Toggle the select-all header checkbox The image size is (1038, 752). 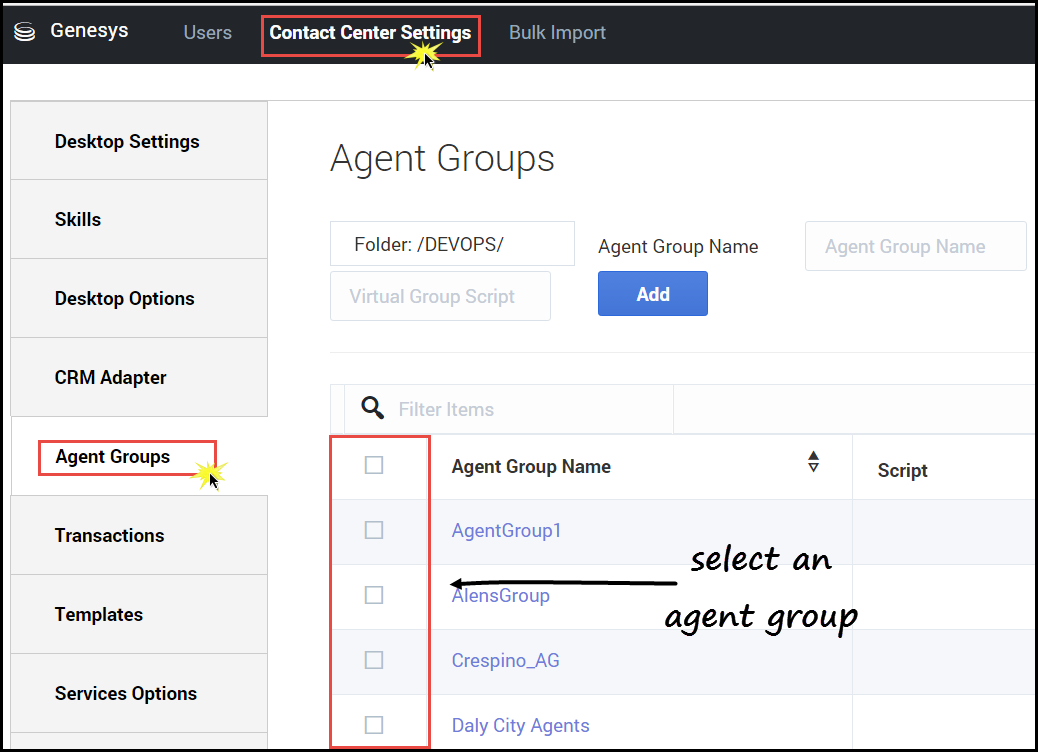tap(374, 465)
